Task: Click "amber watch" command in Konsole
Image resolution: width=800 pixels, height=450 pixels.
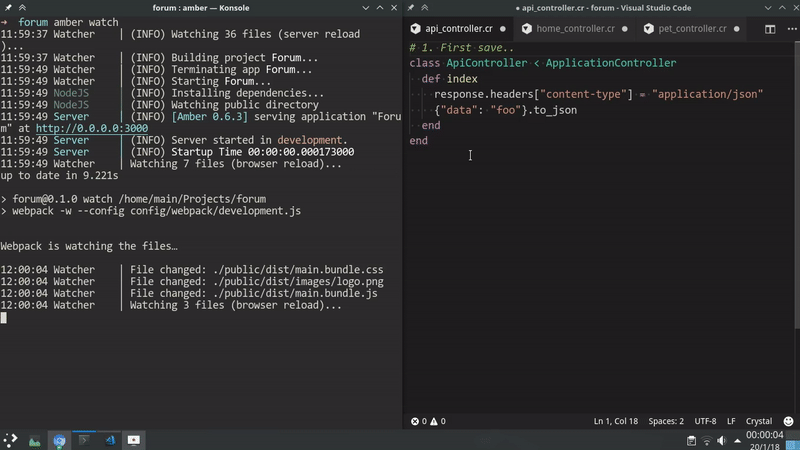Action: (86, 22)
